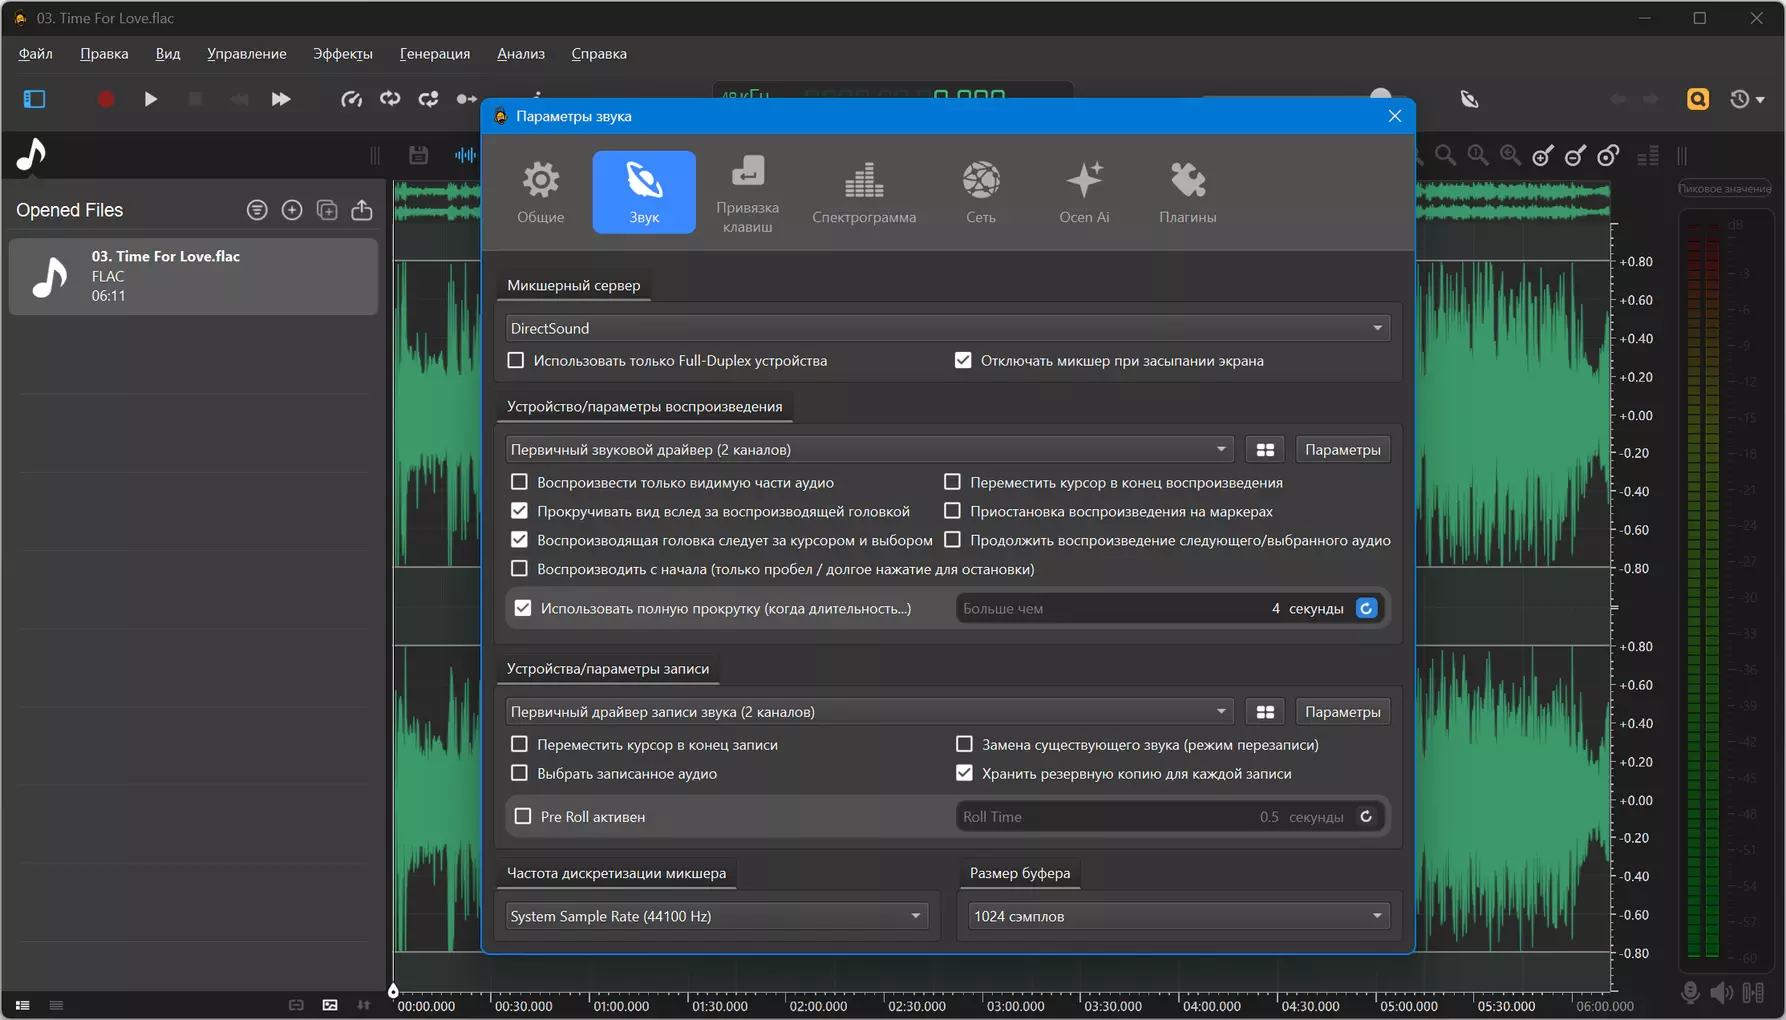Expand the DirectSound mixer server dropdown

947,328
